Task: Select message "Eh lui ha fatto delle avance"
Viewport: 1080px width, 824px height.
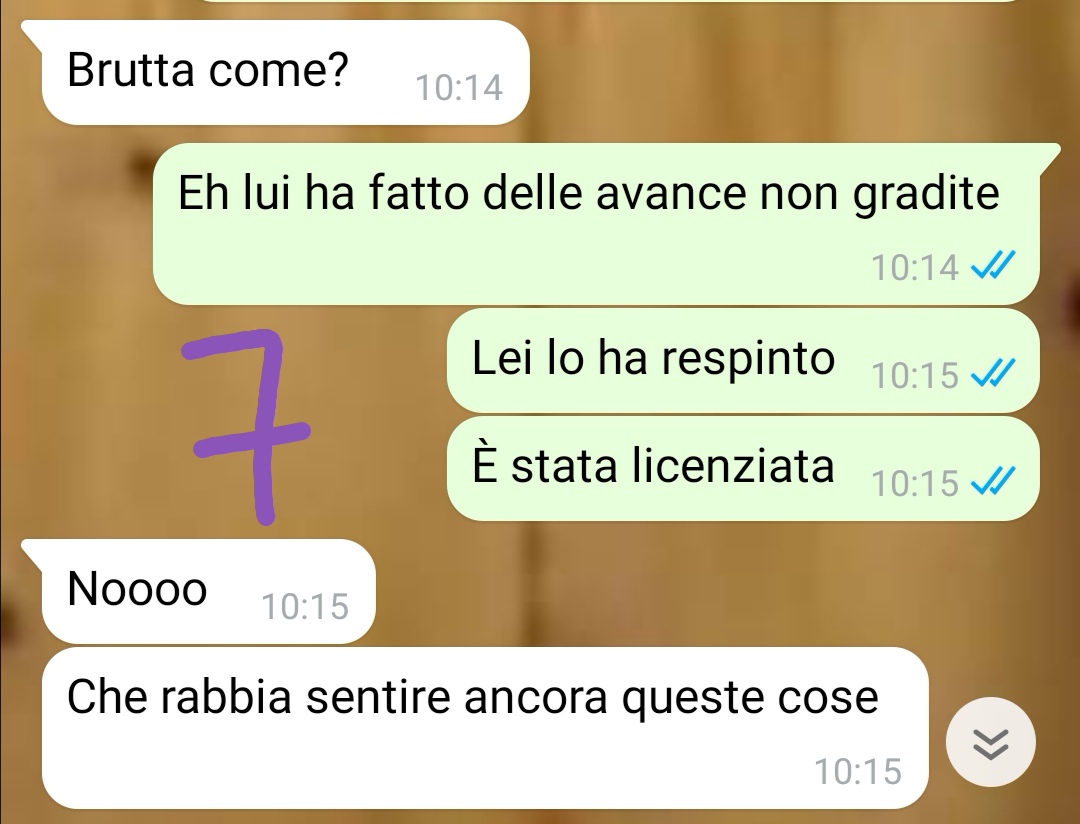Action: point(595,223)
